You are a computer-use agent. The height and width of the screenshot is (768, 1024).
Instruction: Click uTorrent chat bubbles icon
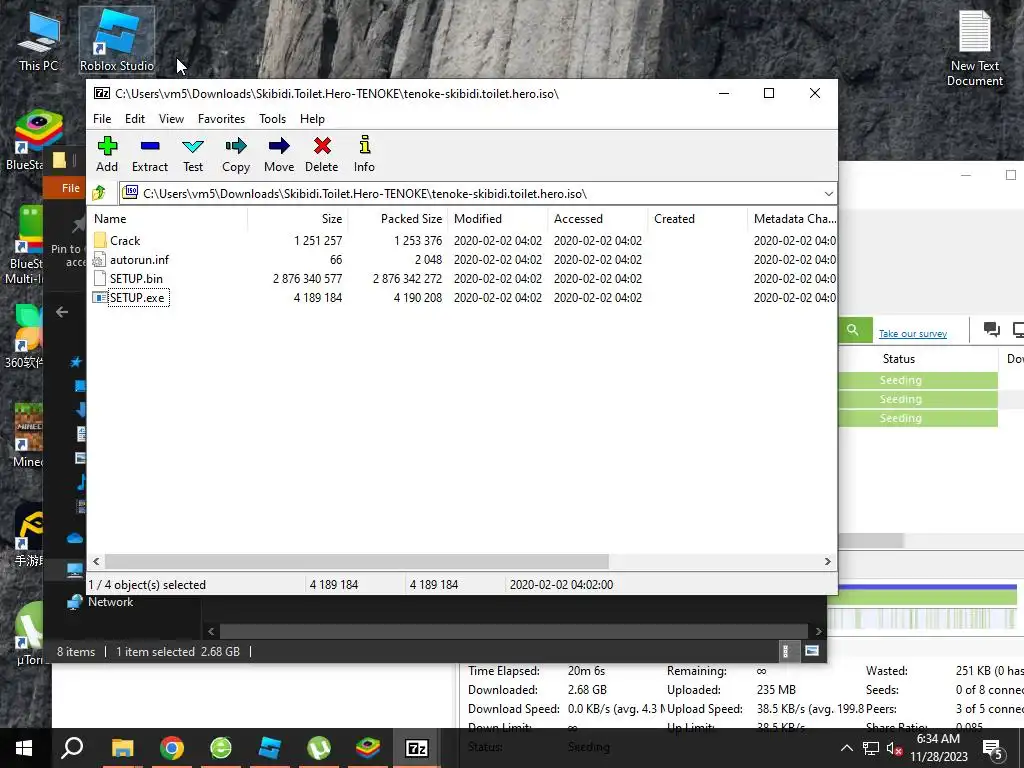click(991, 330)
